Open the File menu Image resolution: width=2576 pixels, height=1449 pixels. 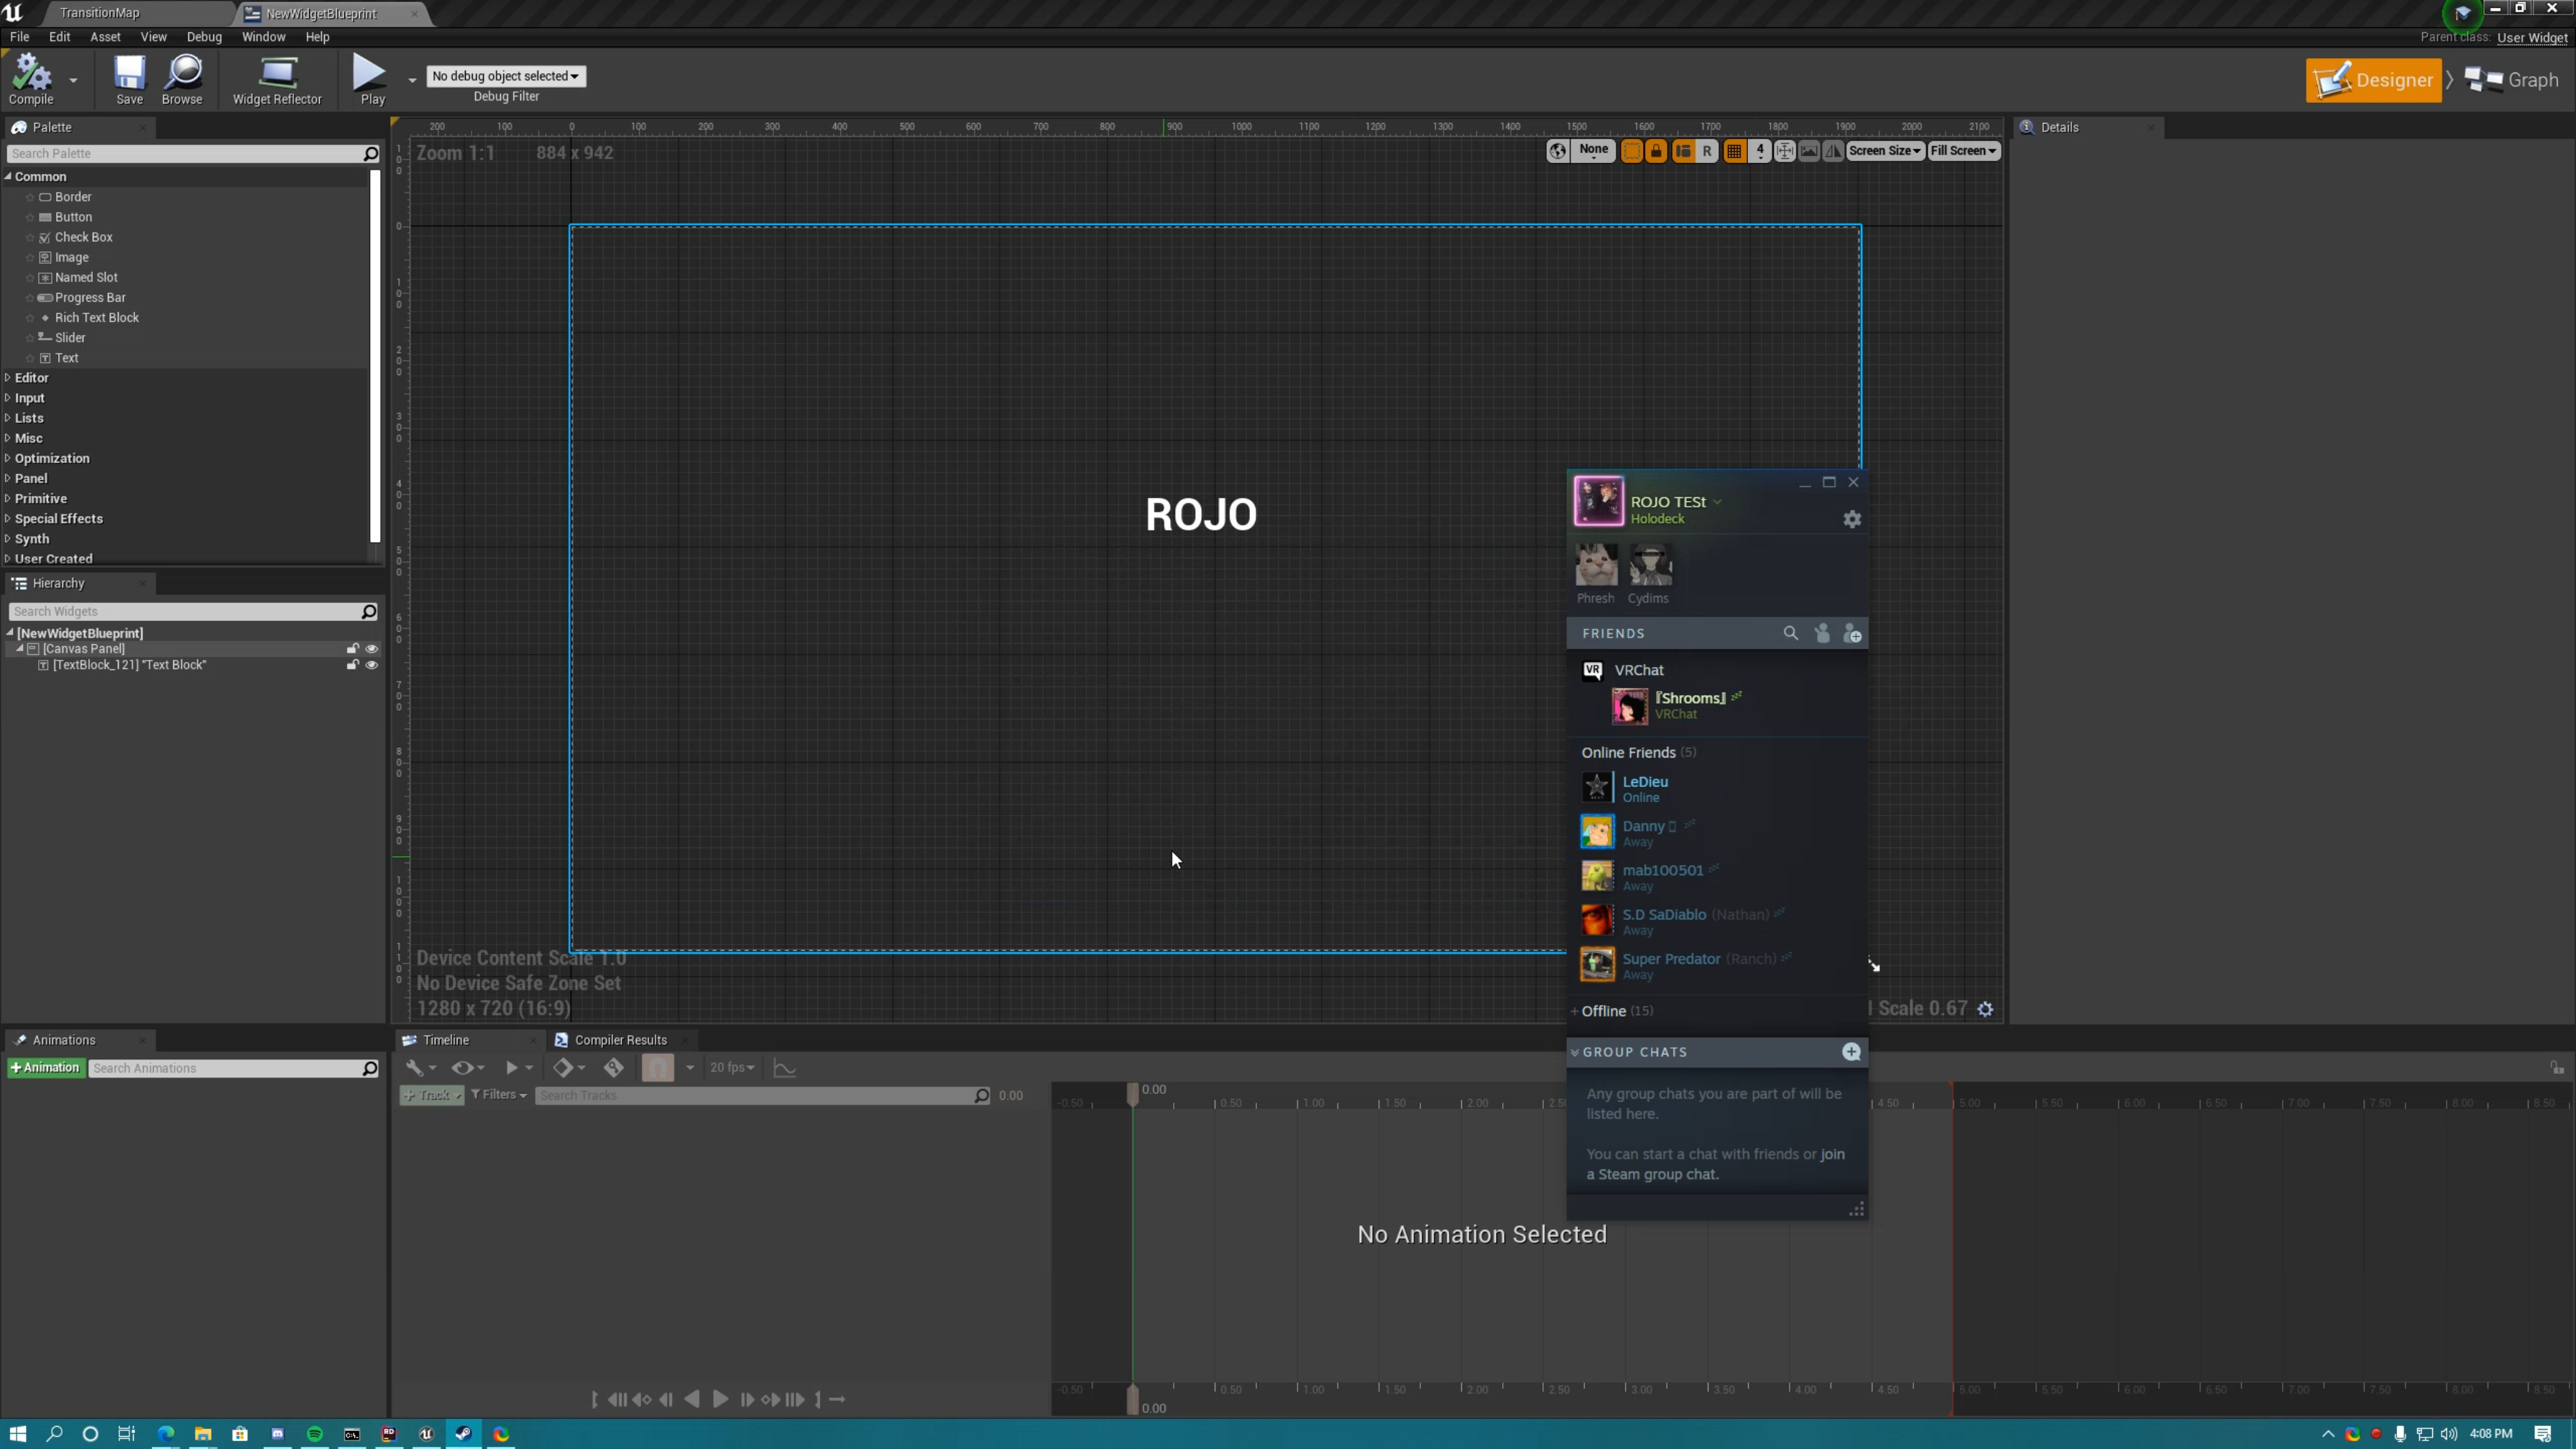coord(19,37)
